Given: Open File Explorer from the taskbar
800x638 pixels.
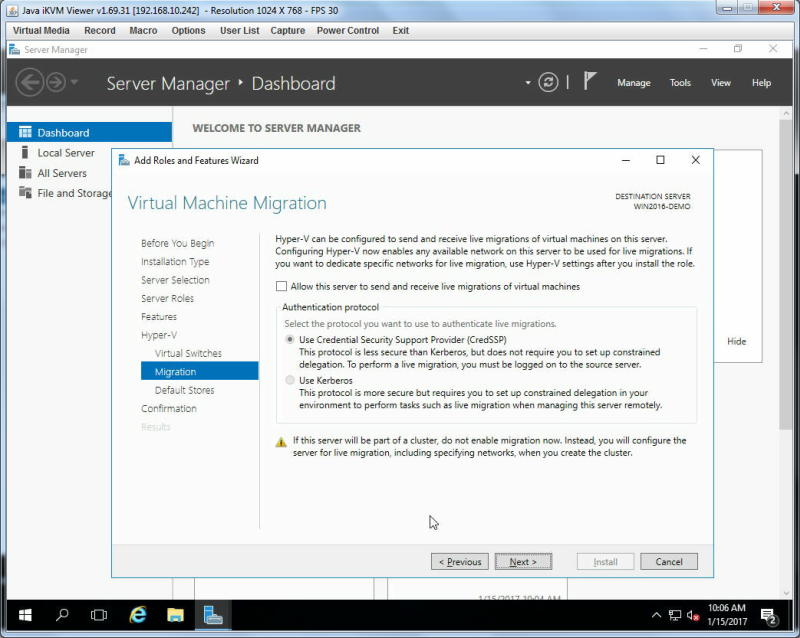Looking at the screenshot, I should pos(175,615).
